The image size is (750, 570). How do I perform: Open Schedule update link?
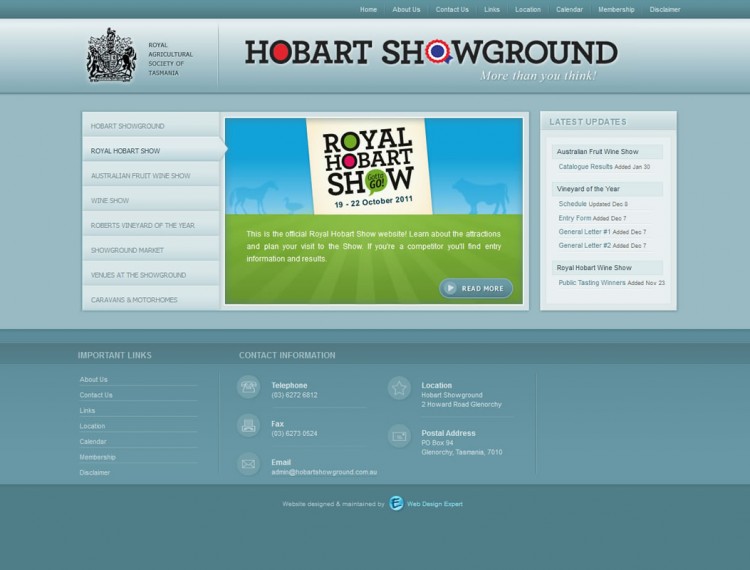click(x=573, y=204)
